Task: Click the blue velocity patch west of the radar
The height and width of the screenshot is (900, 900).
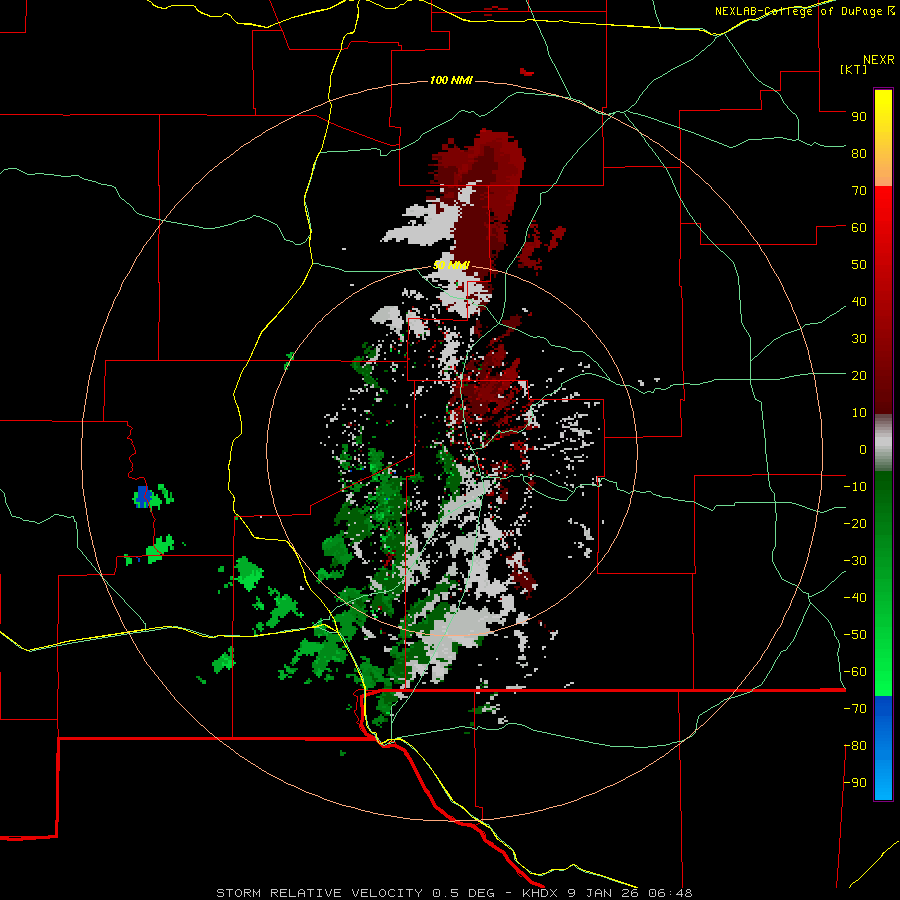Action: [x=143, y=495]
